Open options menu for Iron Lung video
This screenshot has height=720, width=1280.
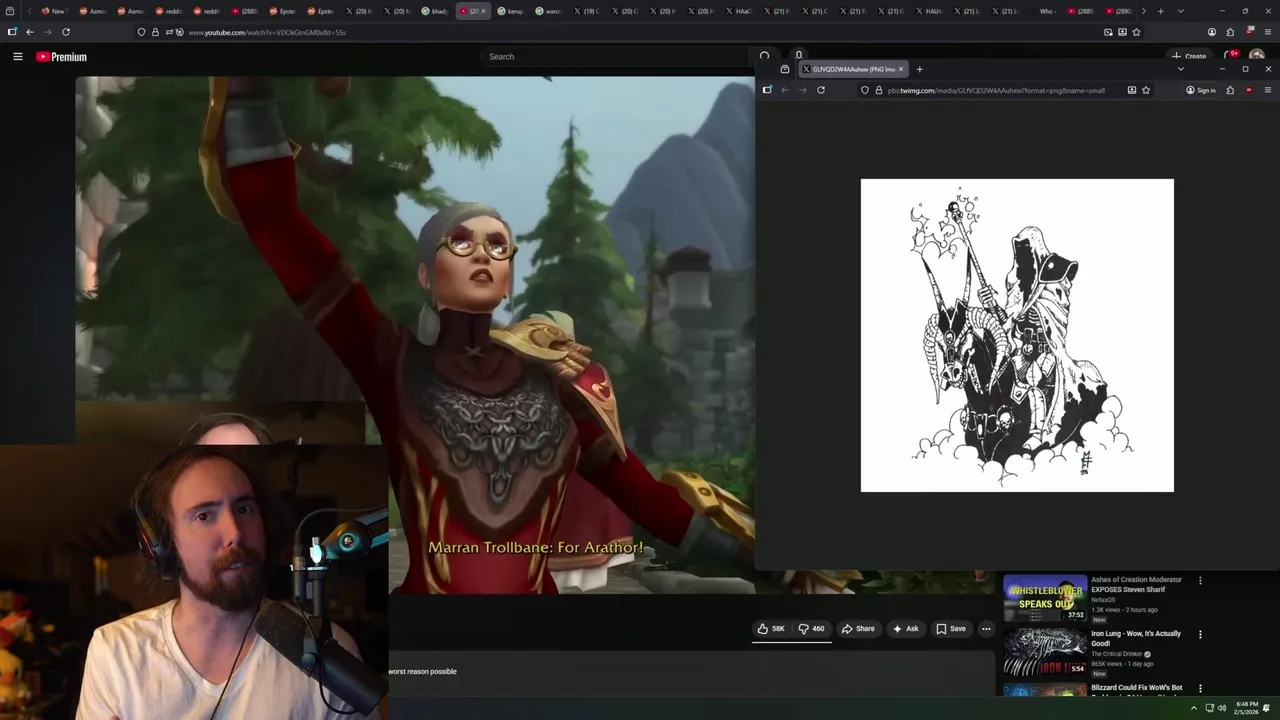point(1200,634)
